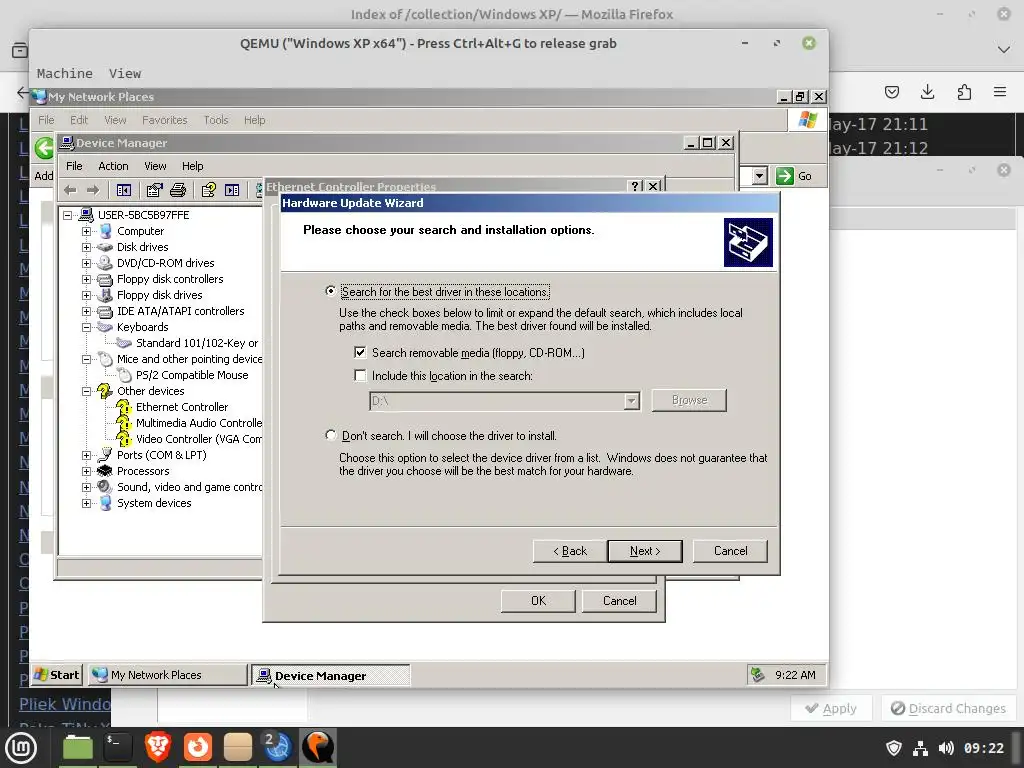Expand the Disk drives node

[x=86, y=247]
